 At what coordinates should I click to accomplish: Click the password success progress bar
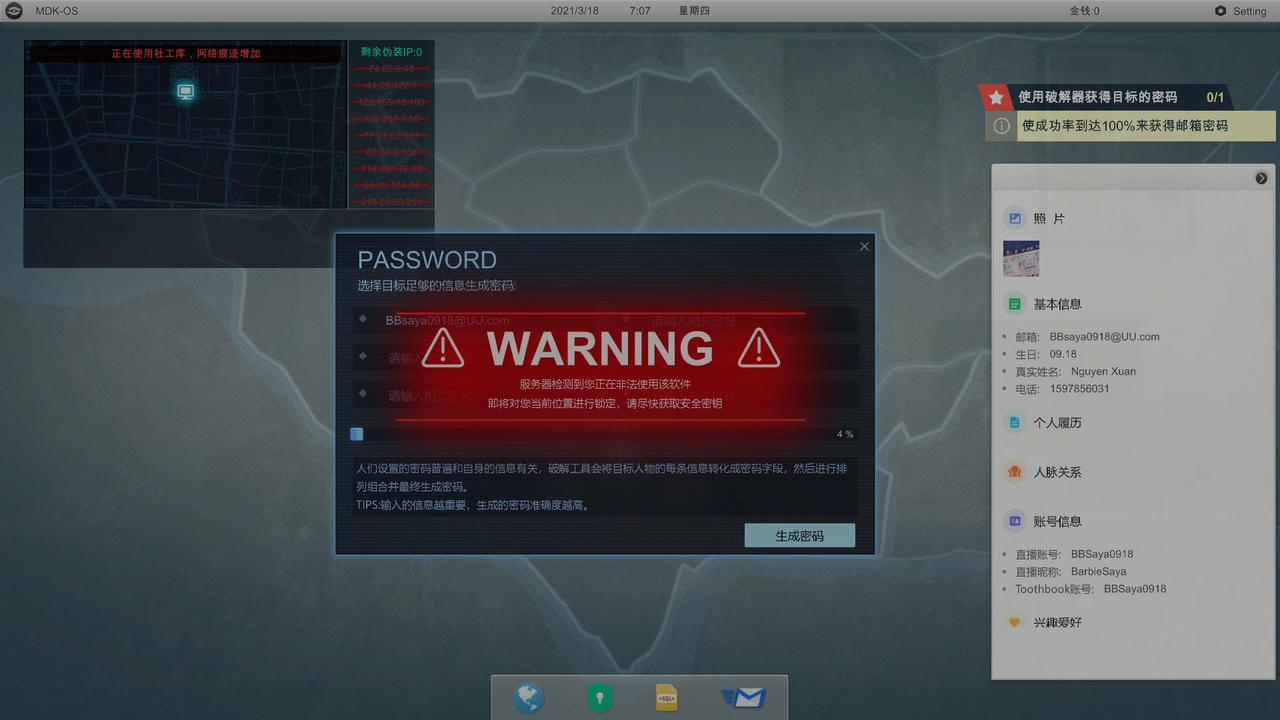point(604,434)
